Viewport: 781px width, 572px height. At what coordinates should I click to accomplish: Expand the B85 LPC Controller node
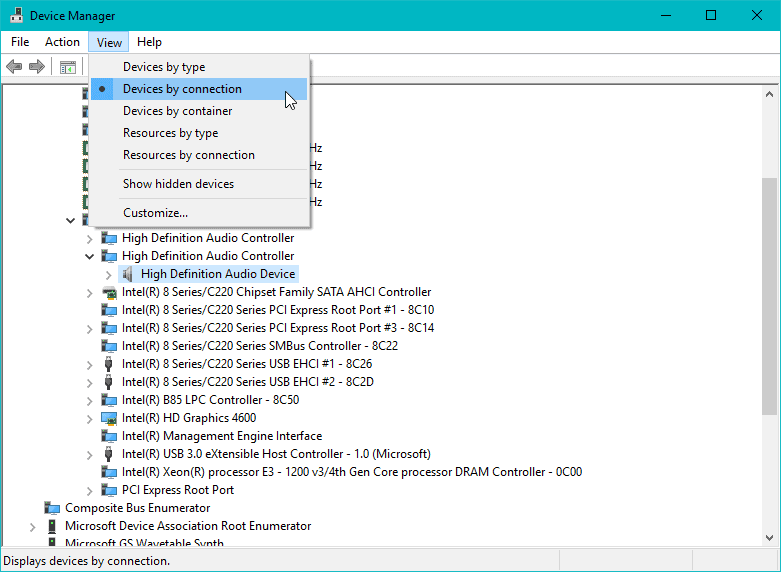click(90, 401)
